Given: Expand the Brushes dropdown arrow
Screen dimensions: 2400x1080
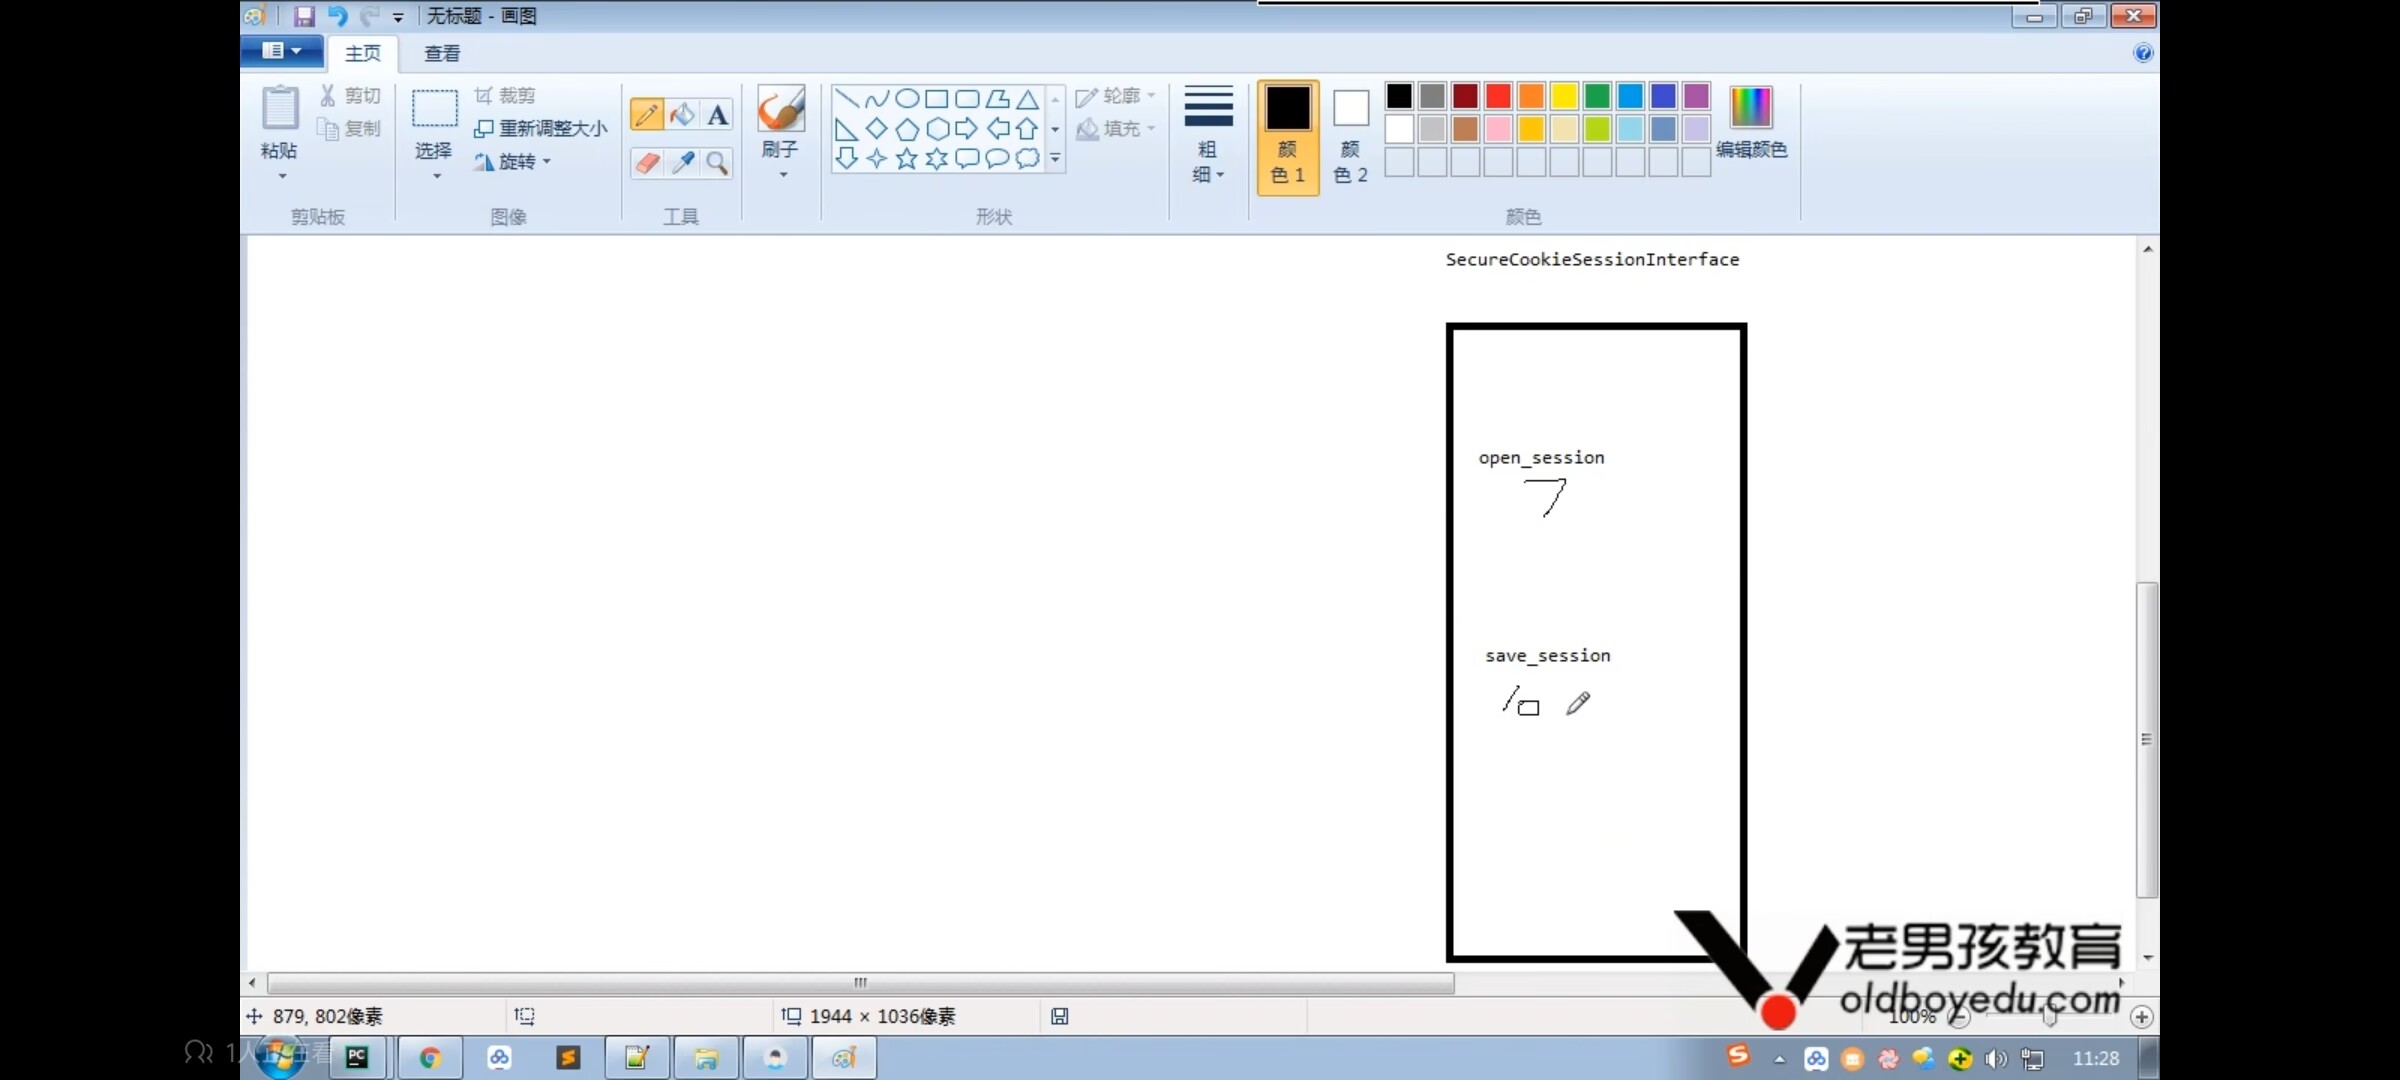Looking at the screenshot, I should [x=783, y=175].
